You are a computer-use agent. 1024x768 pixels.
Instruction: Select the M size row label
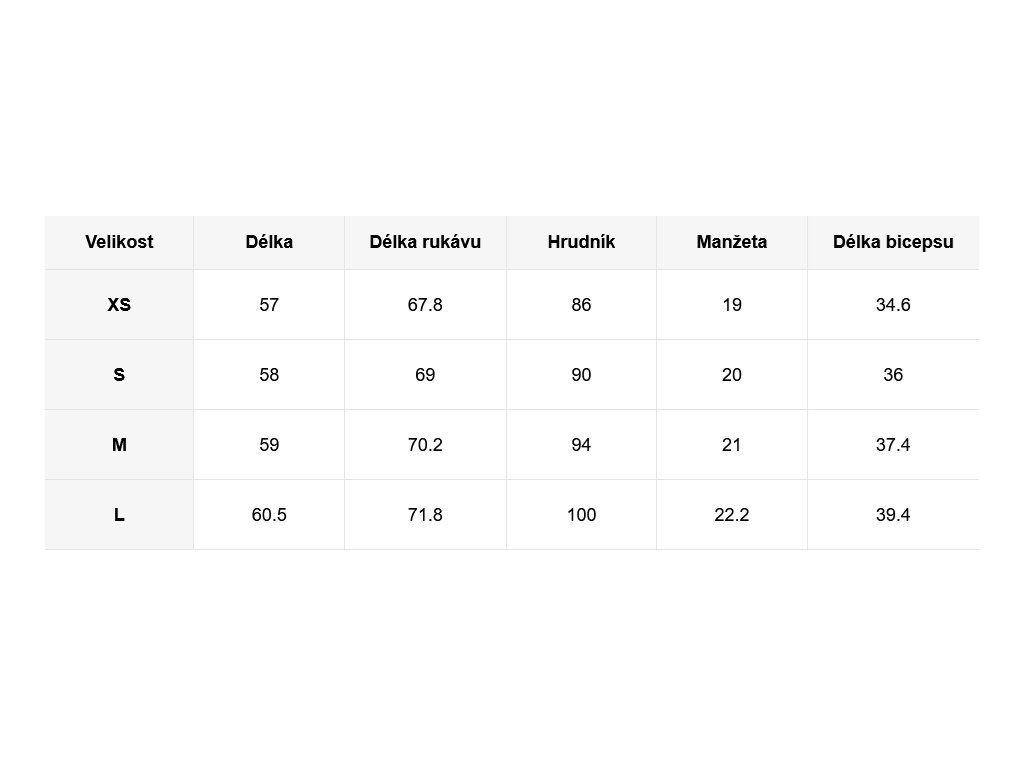click(119, 445)
